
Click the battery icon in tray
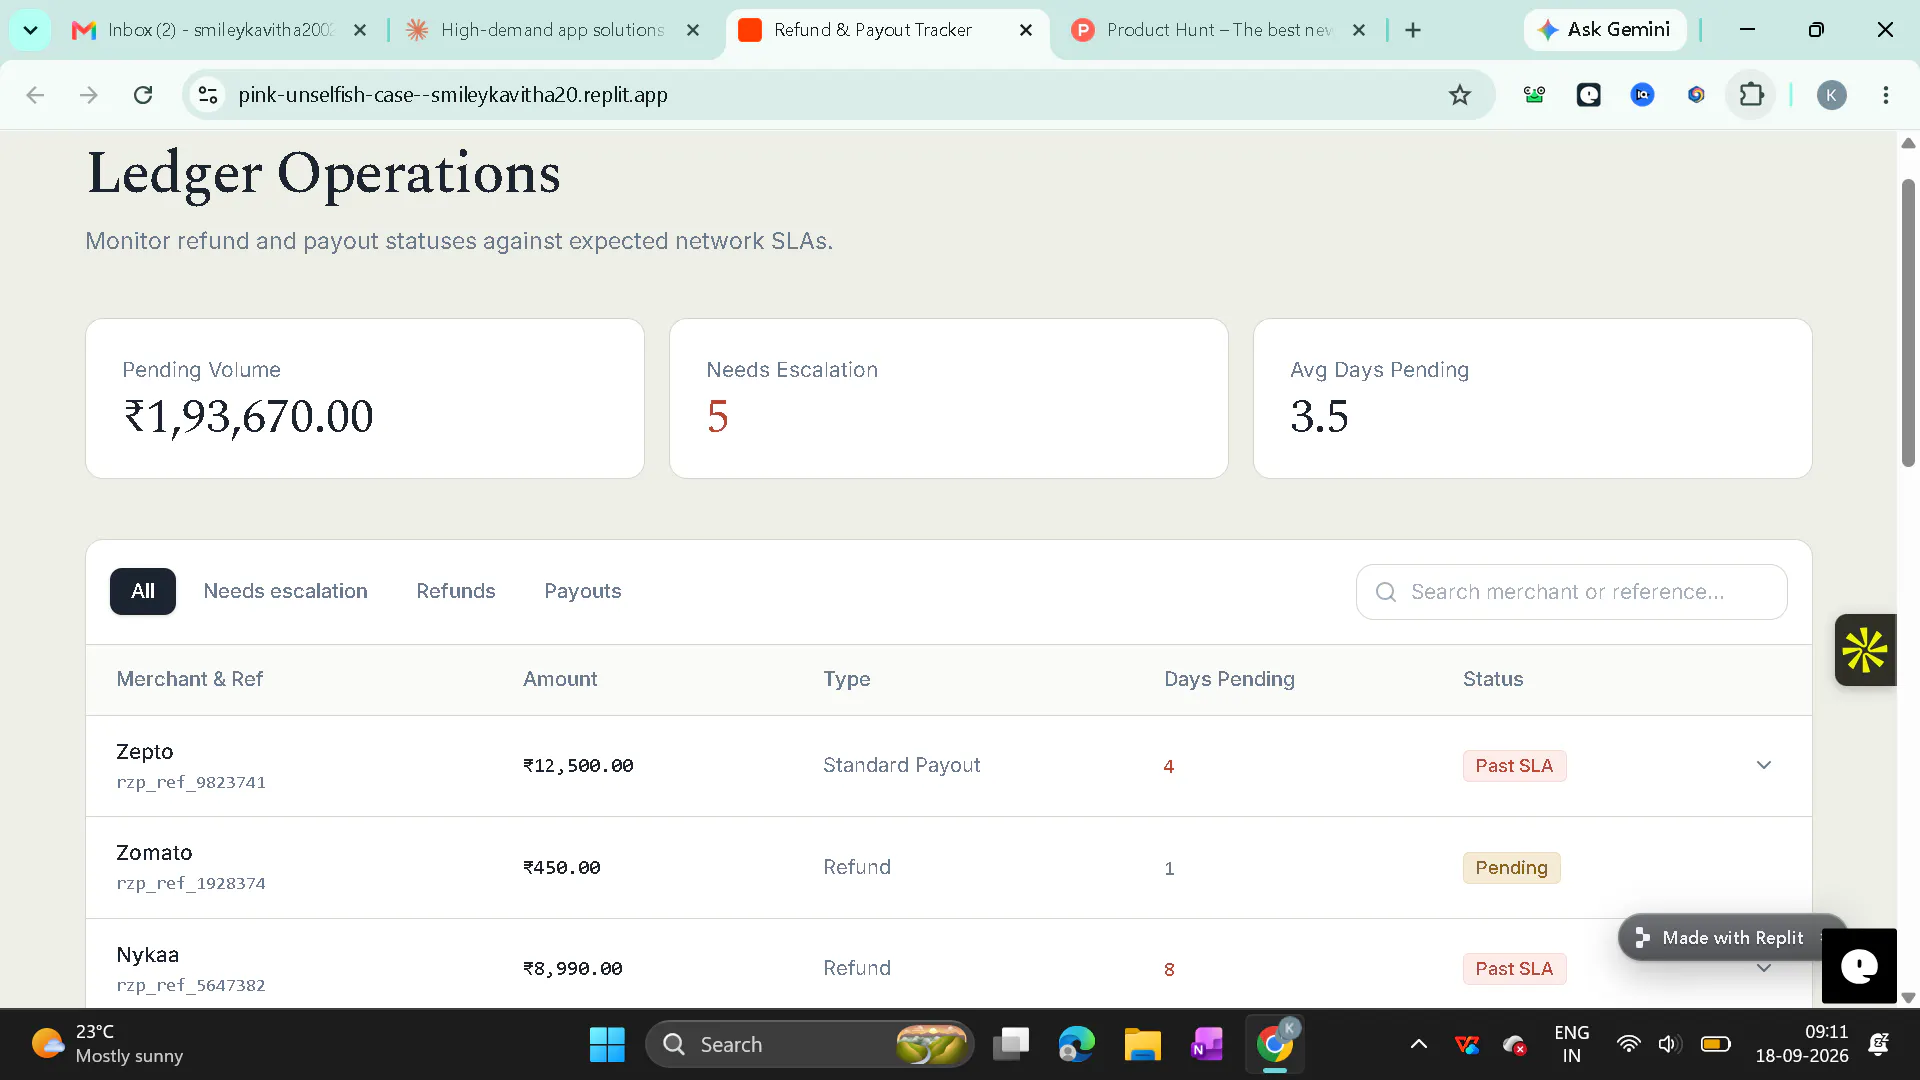tap(1716, 1045)
